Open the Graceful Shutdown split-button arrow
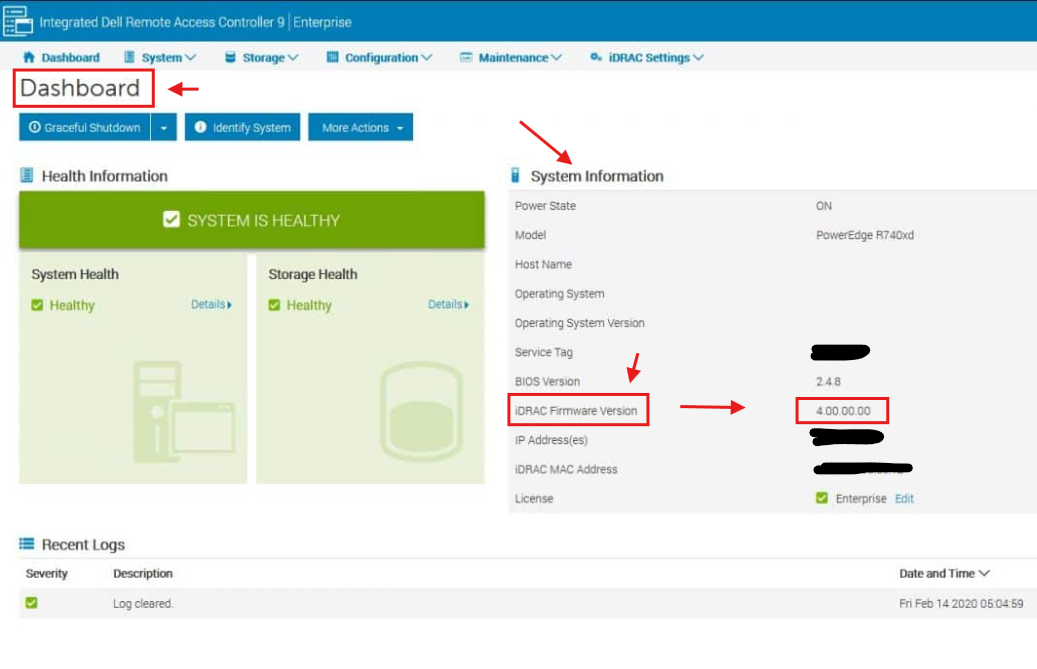This screenshot has height=669, width=1037. 163,127
